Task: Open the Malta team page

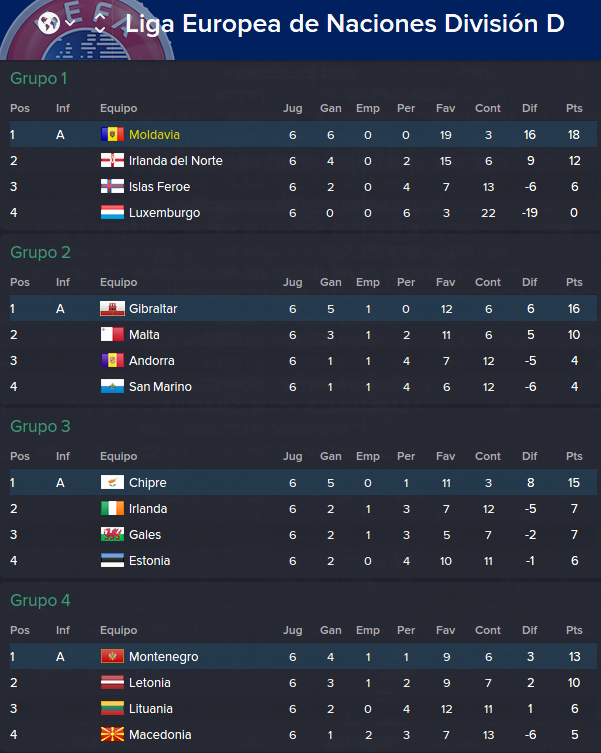Action: [144, 335]
